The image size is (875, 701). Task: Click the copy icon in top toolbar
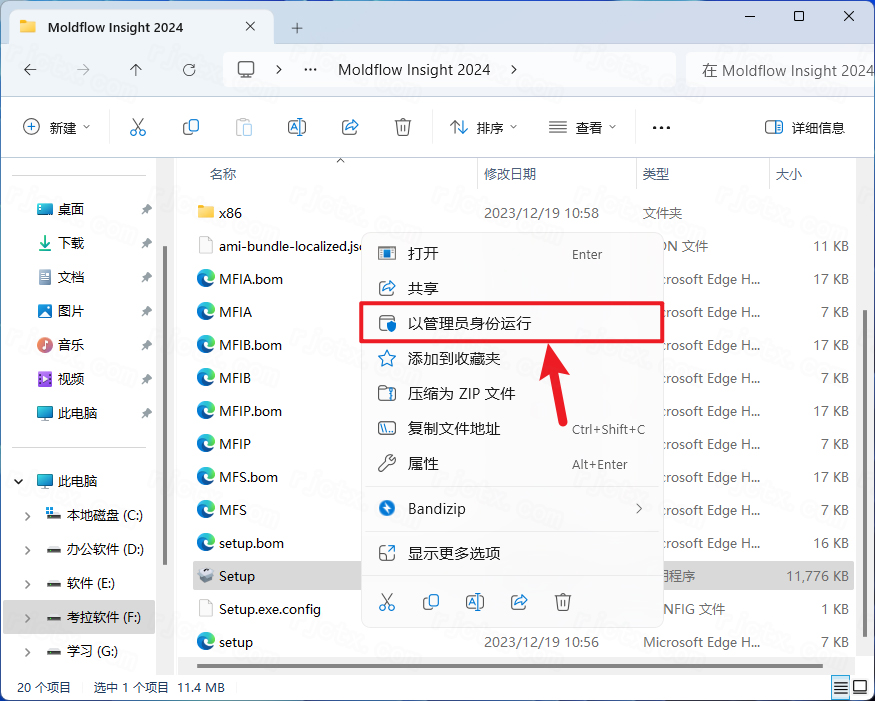(191, 127)
